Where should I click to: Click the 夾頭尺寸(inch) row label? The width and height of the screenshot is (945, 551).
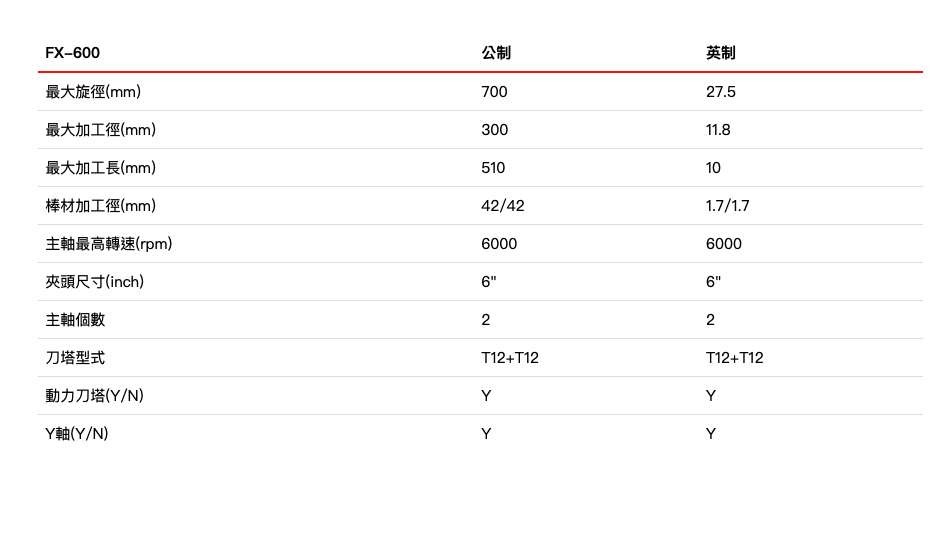pos(95,282)
